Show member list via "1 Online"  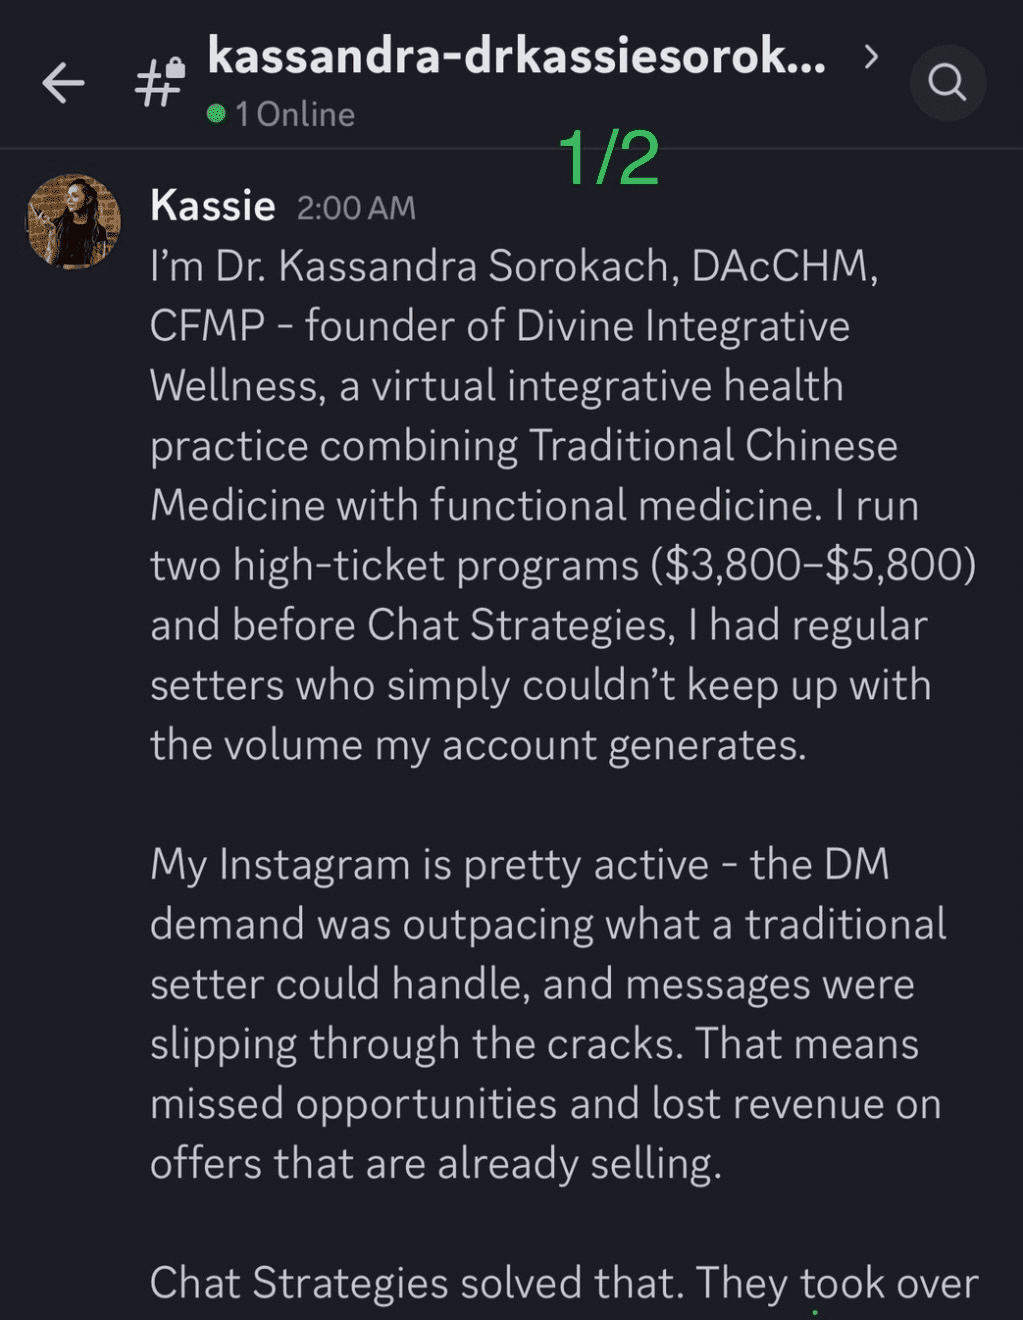pos(295,115)
